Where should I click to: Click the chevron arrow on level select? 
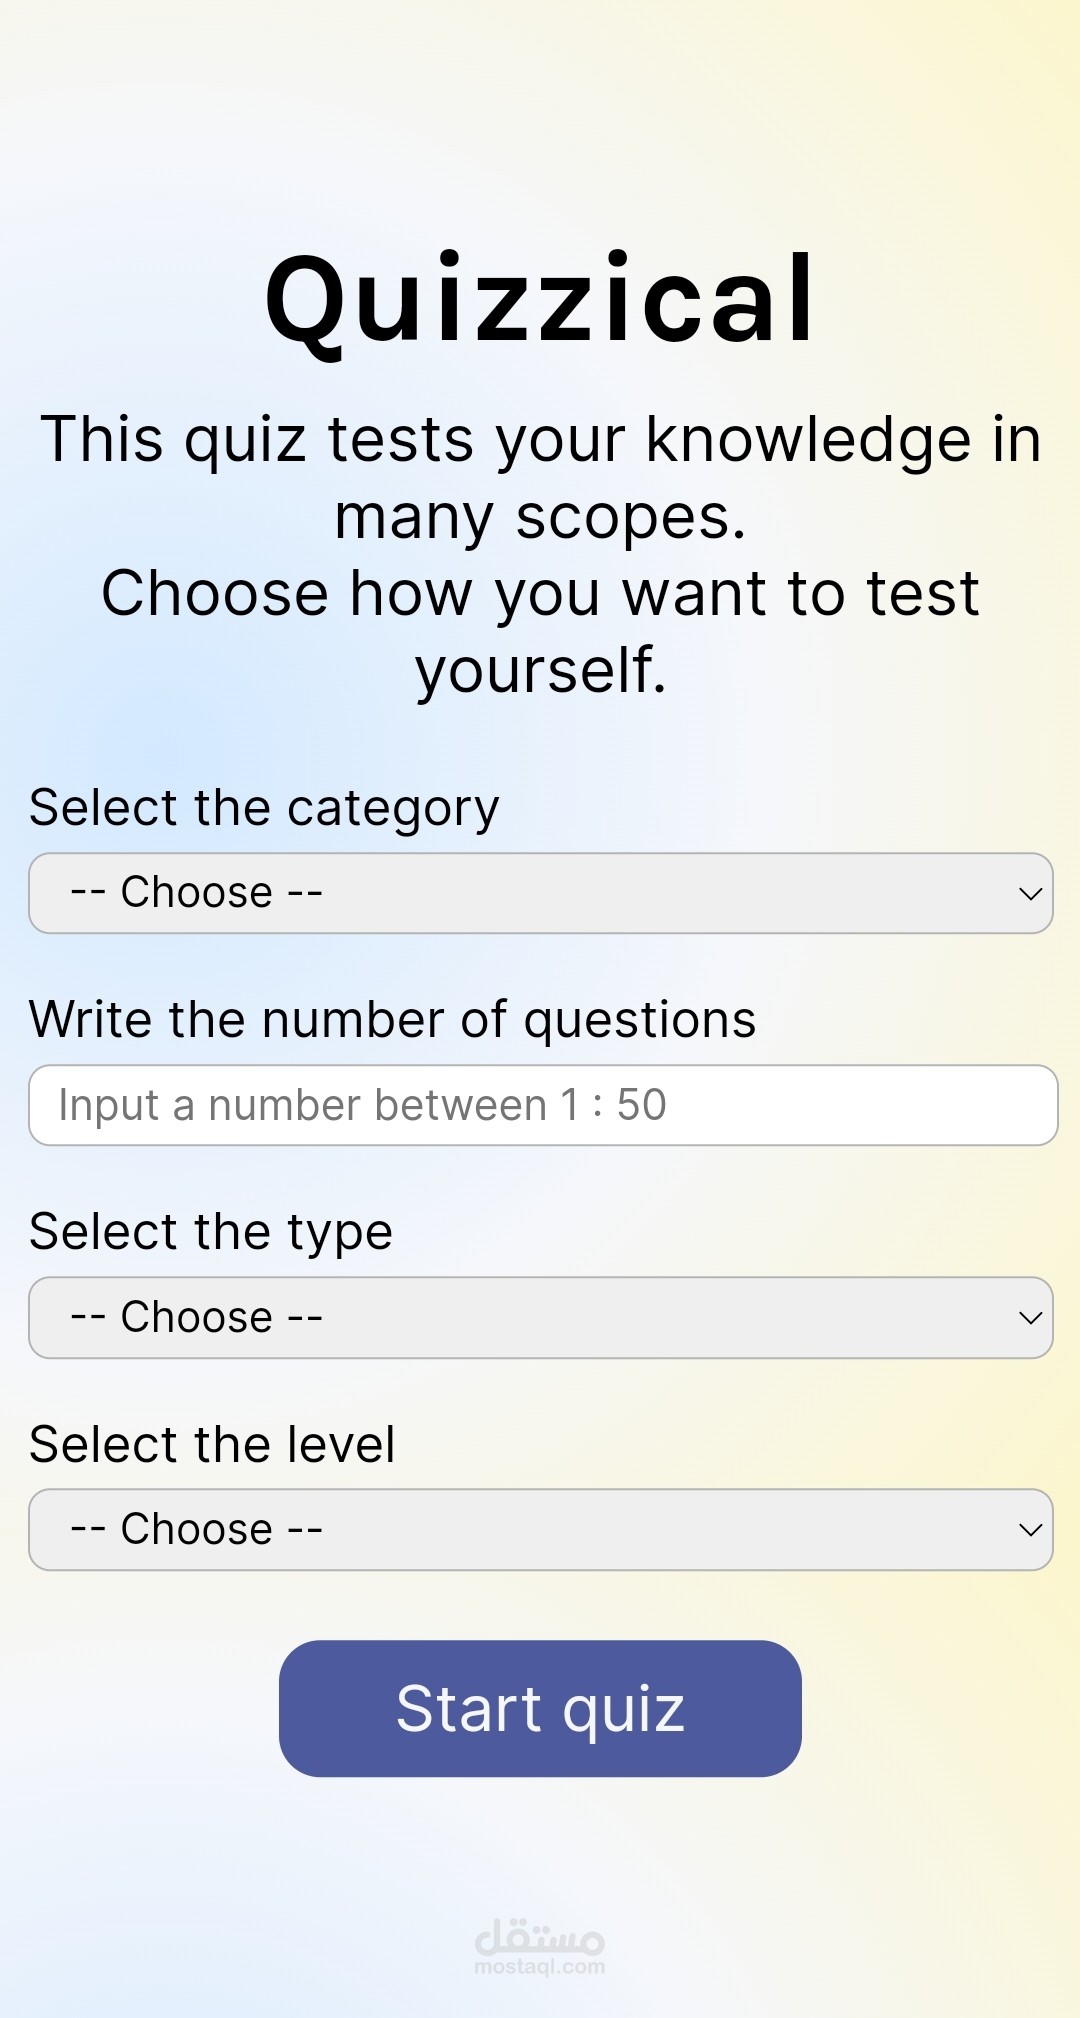click(1030, 1529)
